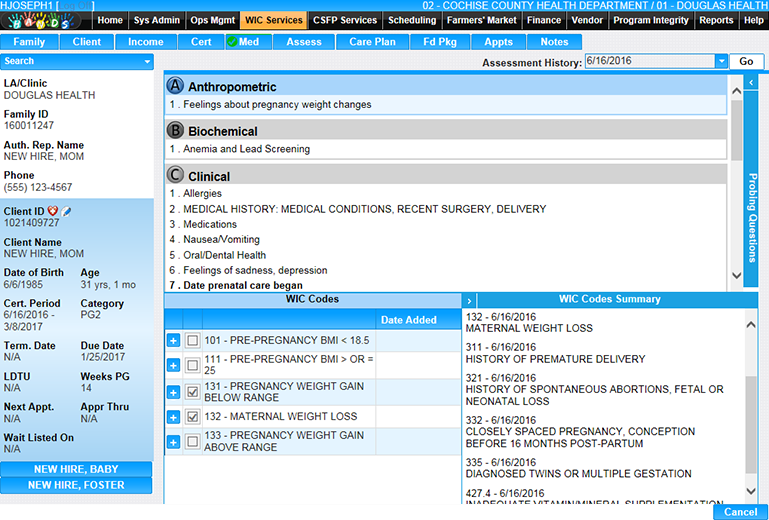Click the Clinical section C circle icon
The image size is (769, 520).
(176, 176)
